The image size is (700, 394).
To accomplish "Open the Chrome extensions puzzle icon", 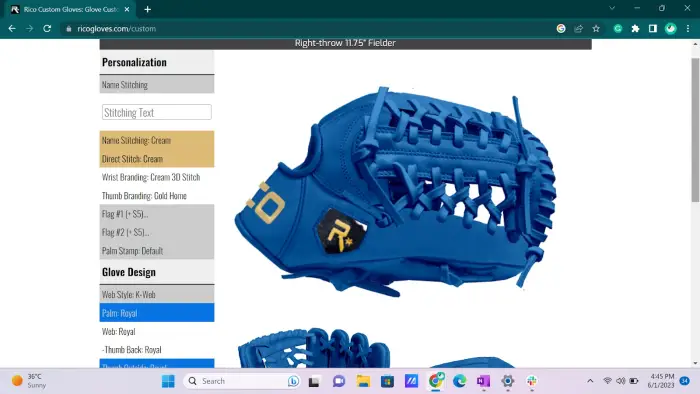I will coord(635,29).
